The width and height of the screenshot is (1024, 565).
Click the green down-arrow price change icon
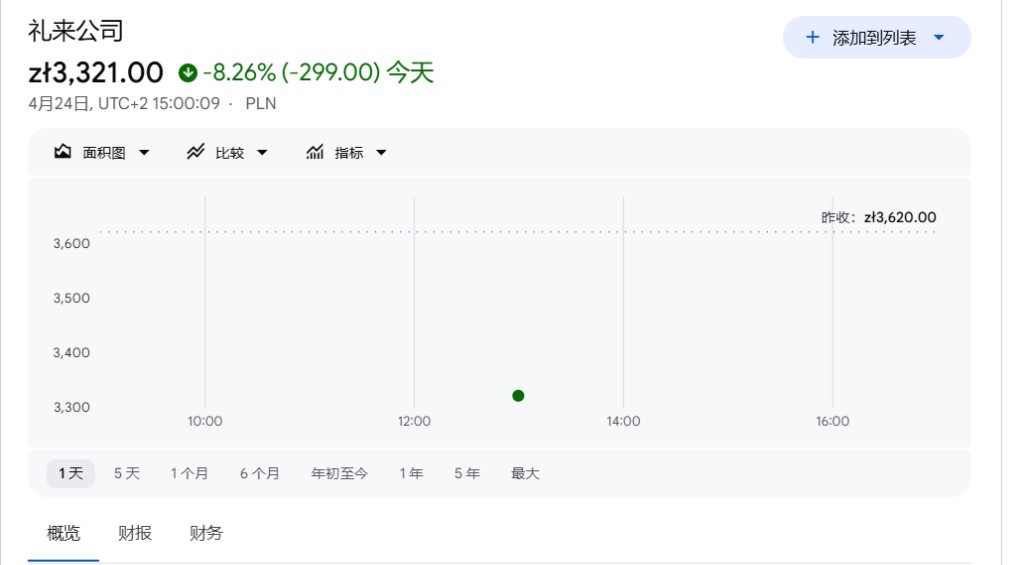[x=188, y=73]
